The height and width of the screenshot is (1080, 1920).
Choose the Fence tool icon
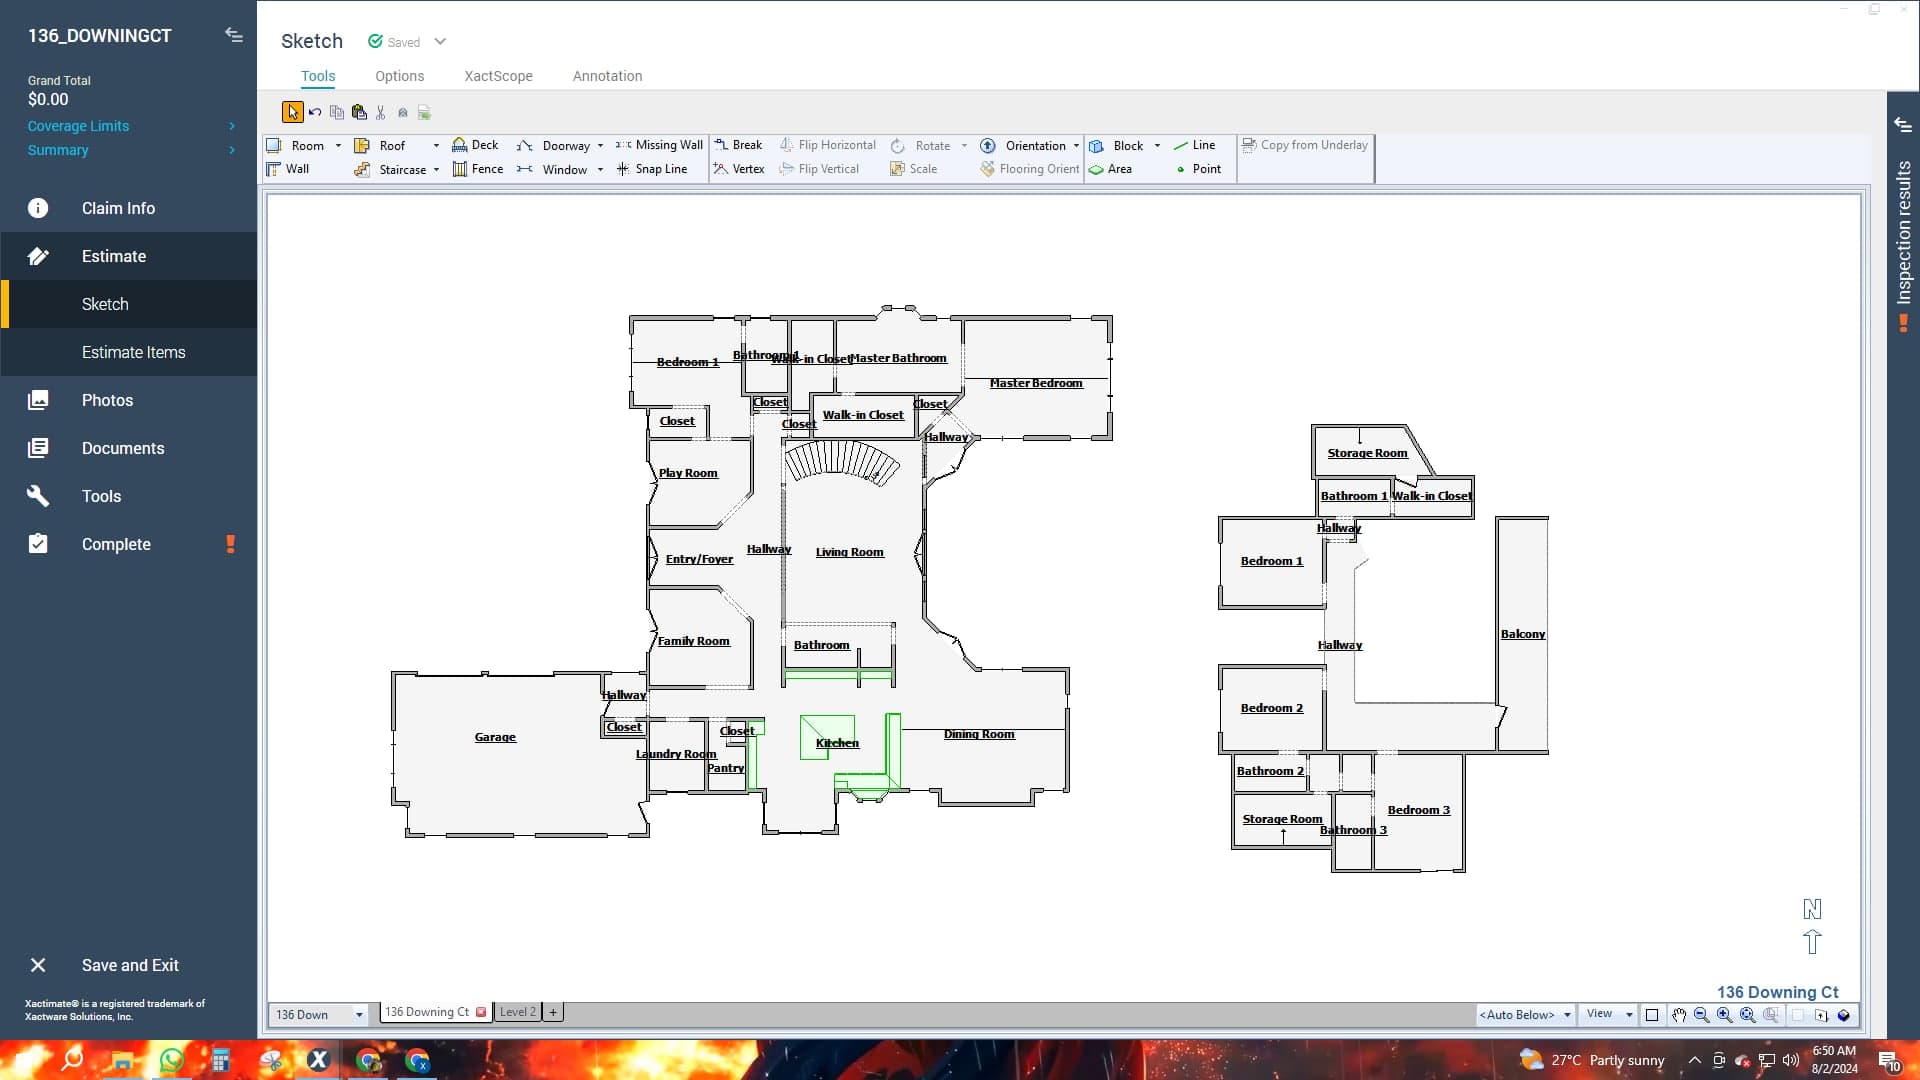(460, 169)
